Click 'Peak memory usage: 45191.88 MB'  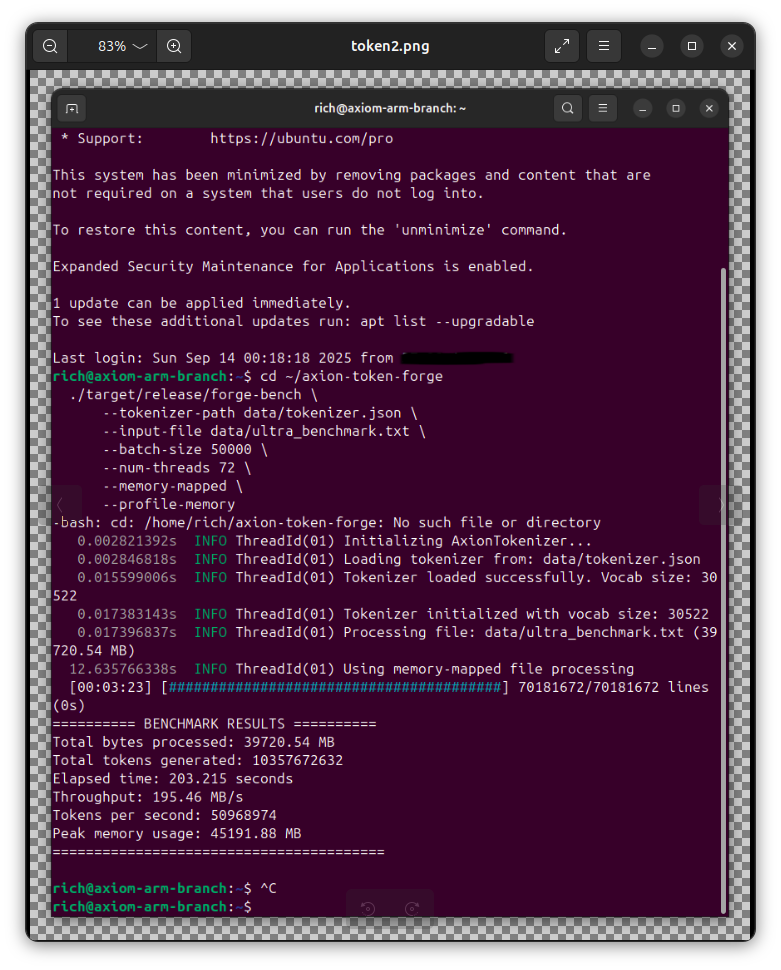click(177, 834)
